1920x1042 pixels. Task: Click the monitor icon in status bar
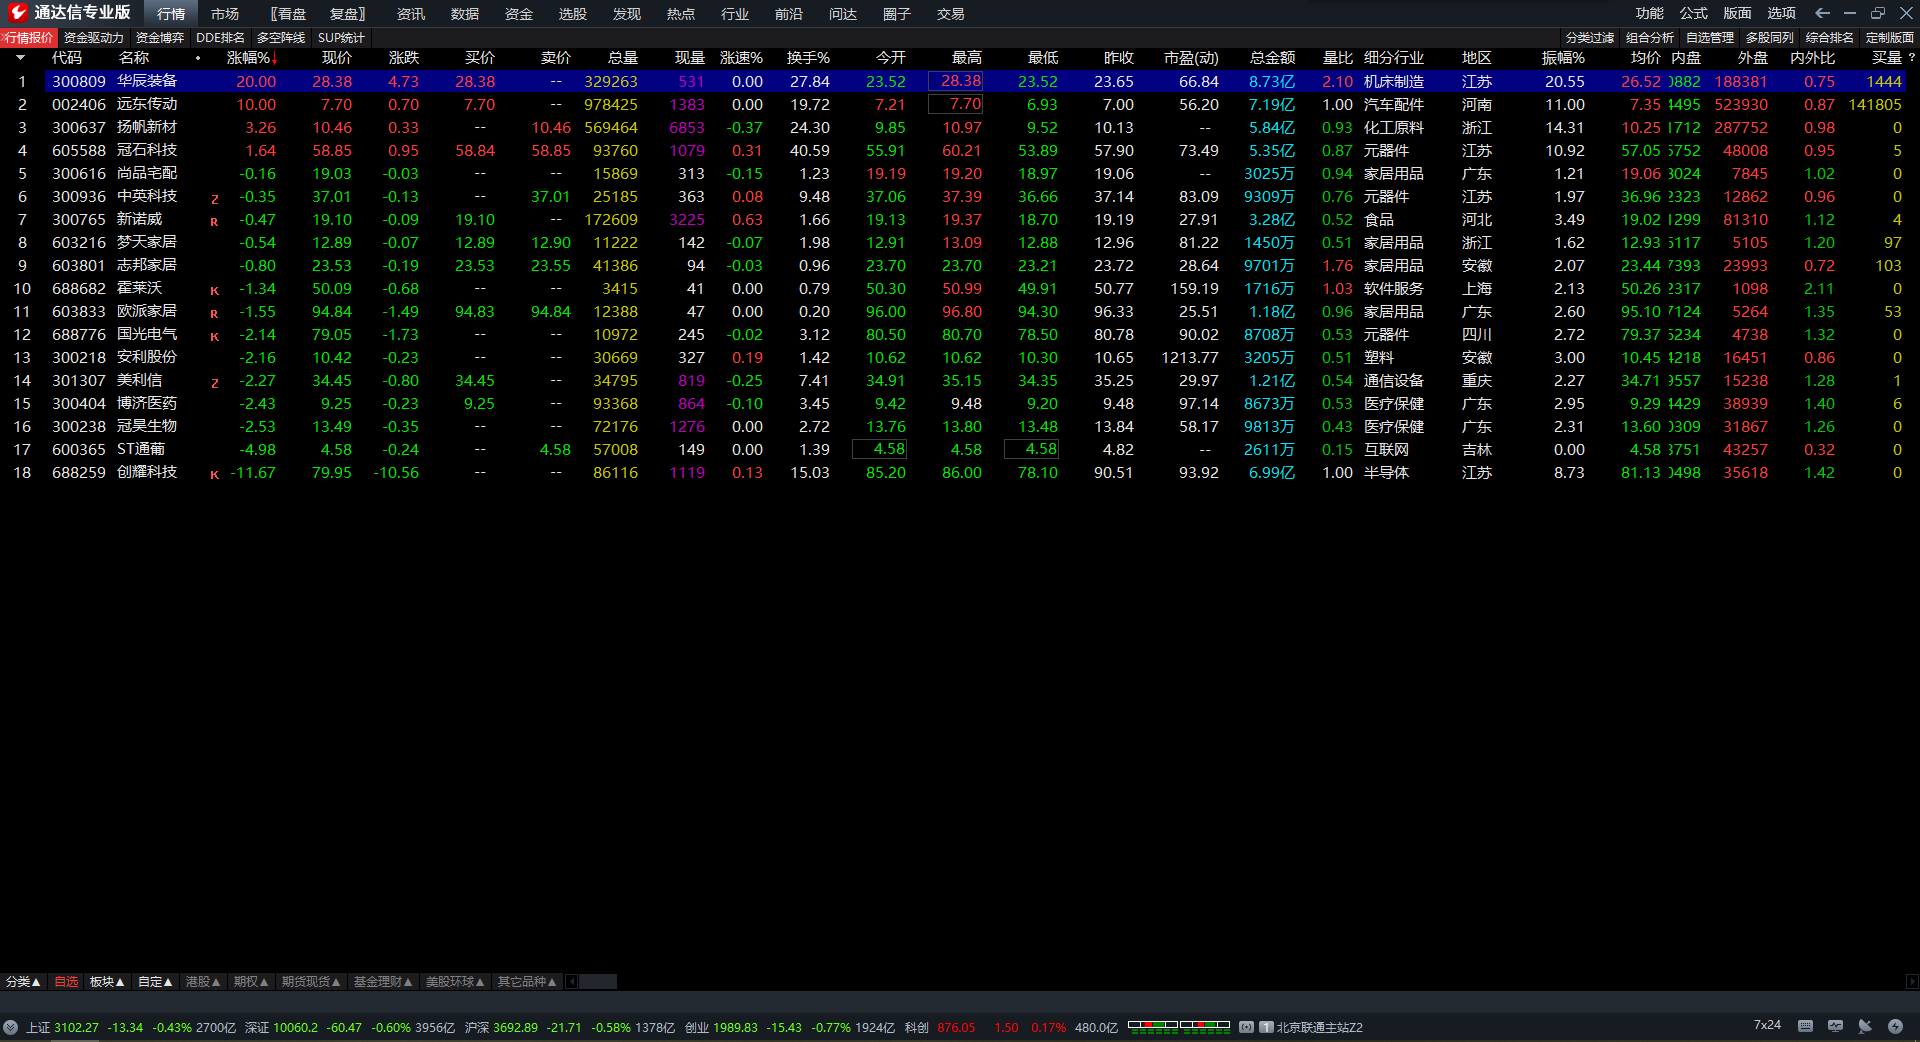click(1835, 1026)
